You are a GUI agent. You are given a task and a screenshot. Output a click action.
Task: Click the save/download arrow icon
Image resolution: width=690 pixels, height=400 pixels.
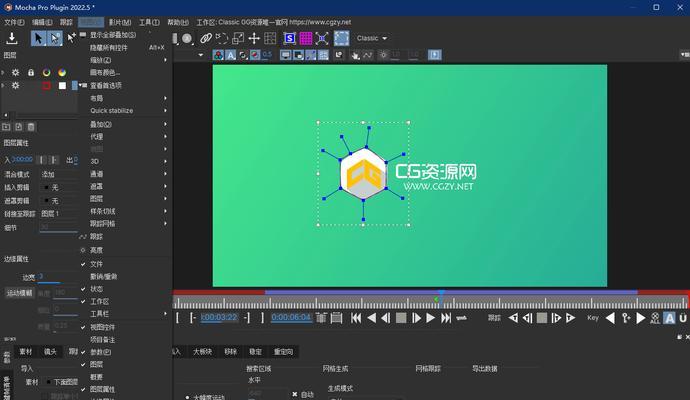click(12, 38)
